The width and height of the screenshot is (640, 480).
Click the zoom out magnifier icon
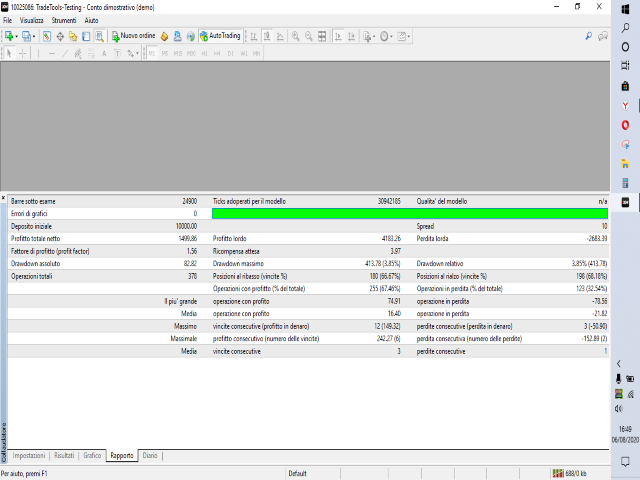point(309,36)
